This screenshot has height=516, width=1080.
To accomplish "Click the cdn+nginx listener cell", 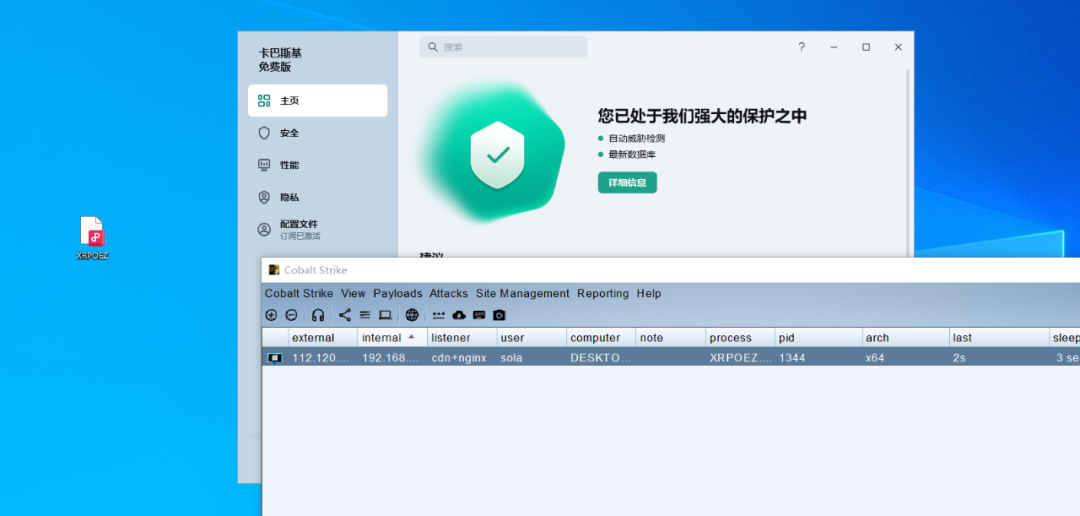I will pyautogui.click(x=462, y=358).
